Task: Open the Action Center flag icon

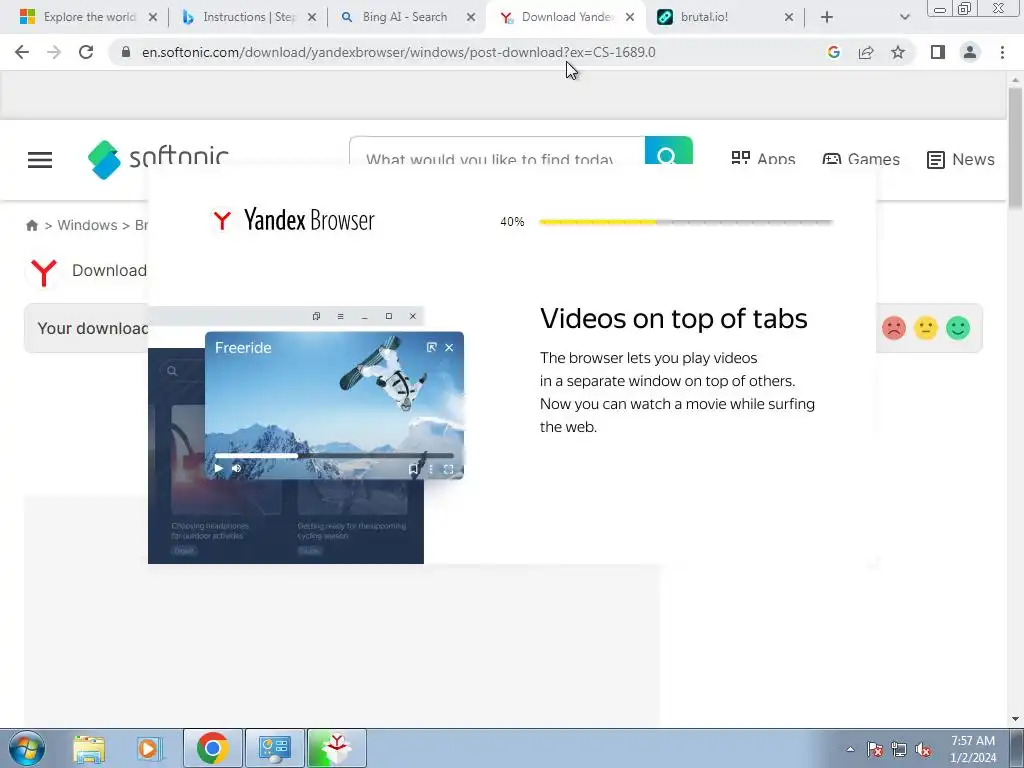Action: pos(874,749)
